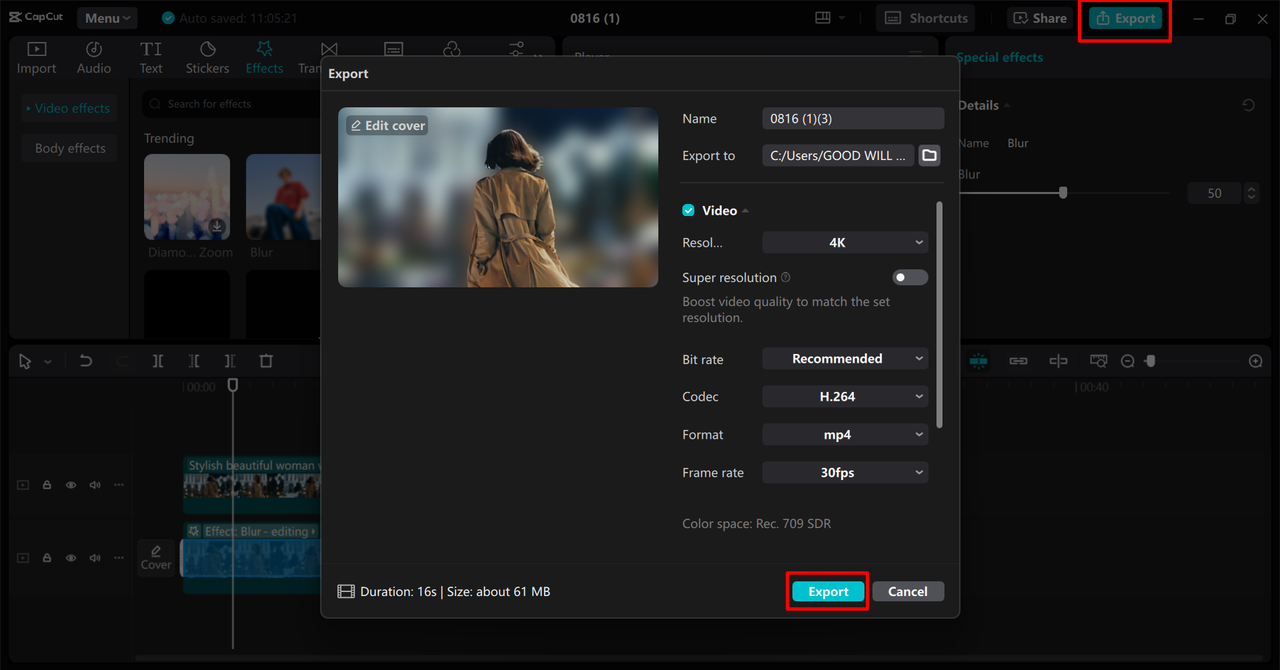The image size is (1280, 670).
Task: Open the Format mp4 dropdown
Action: [x=845, y=434]
